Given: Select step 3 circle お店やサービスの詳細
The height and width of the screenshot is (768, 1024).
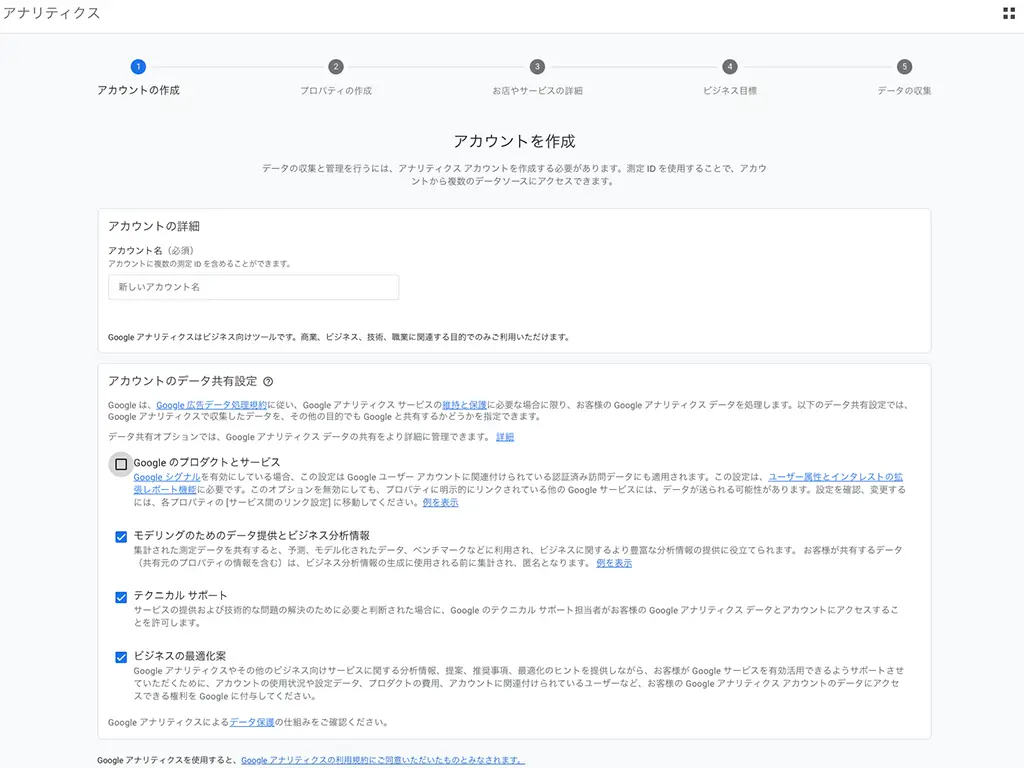Looking at the screenshot, I should [537, 67].
